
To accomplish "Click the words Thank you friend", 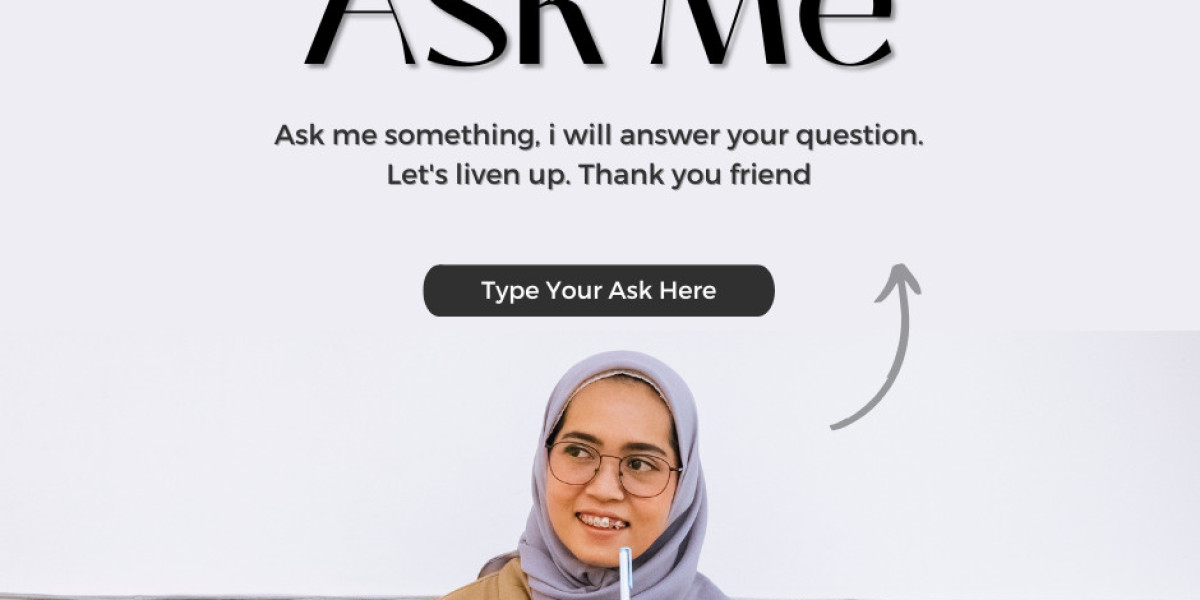I will tap(696, 175).
